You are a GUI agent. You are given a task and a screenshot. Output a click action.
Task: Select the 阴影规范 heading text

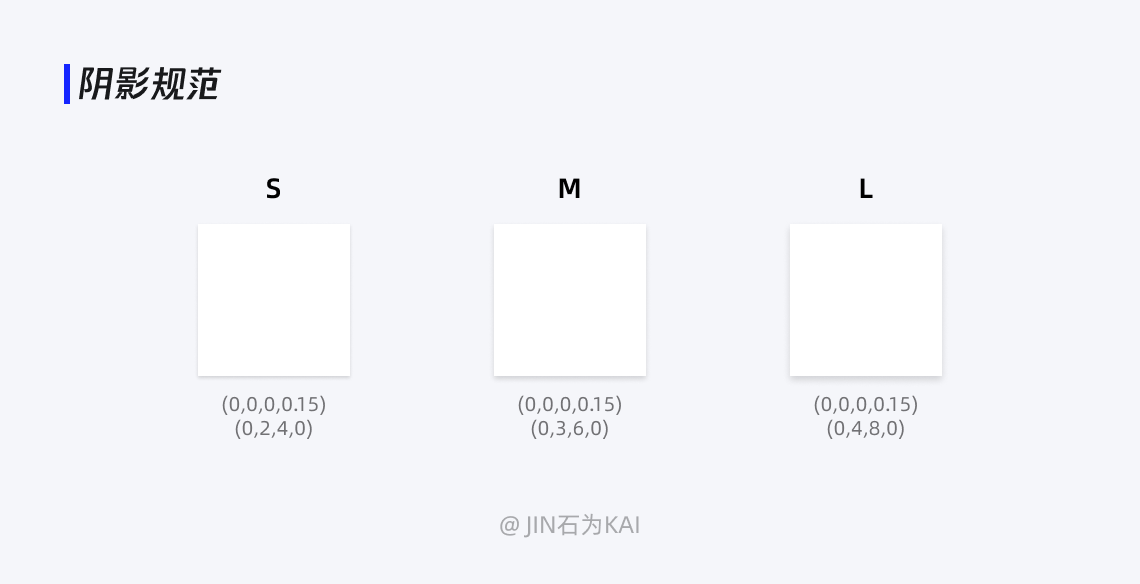pos(149,84)
